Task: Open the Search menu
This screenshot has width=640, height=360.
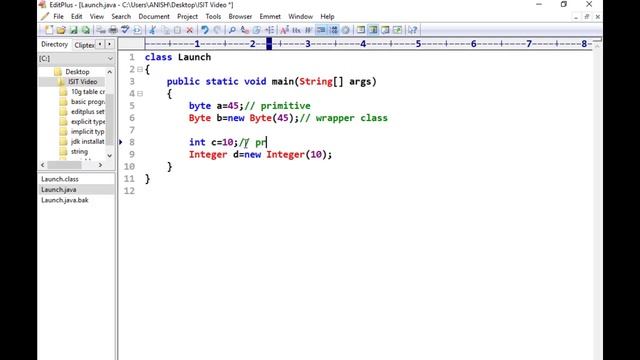Action: pos(121,17)
